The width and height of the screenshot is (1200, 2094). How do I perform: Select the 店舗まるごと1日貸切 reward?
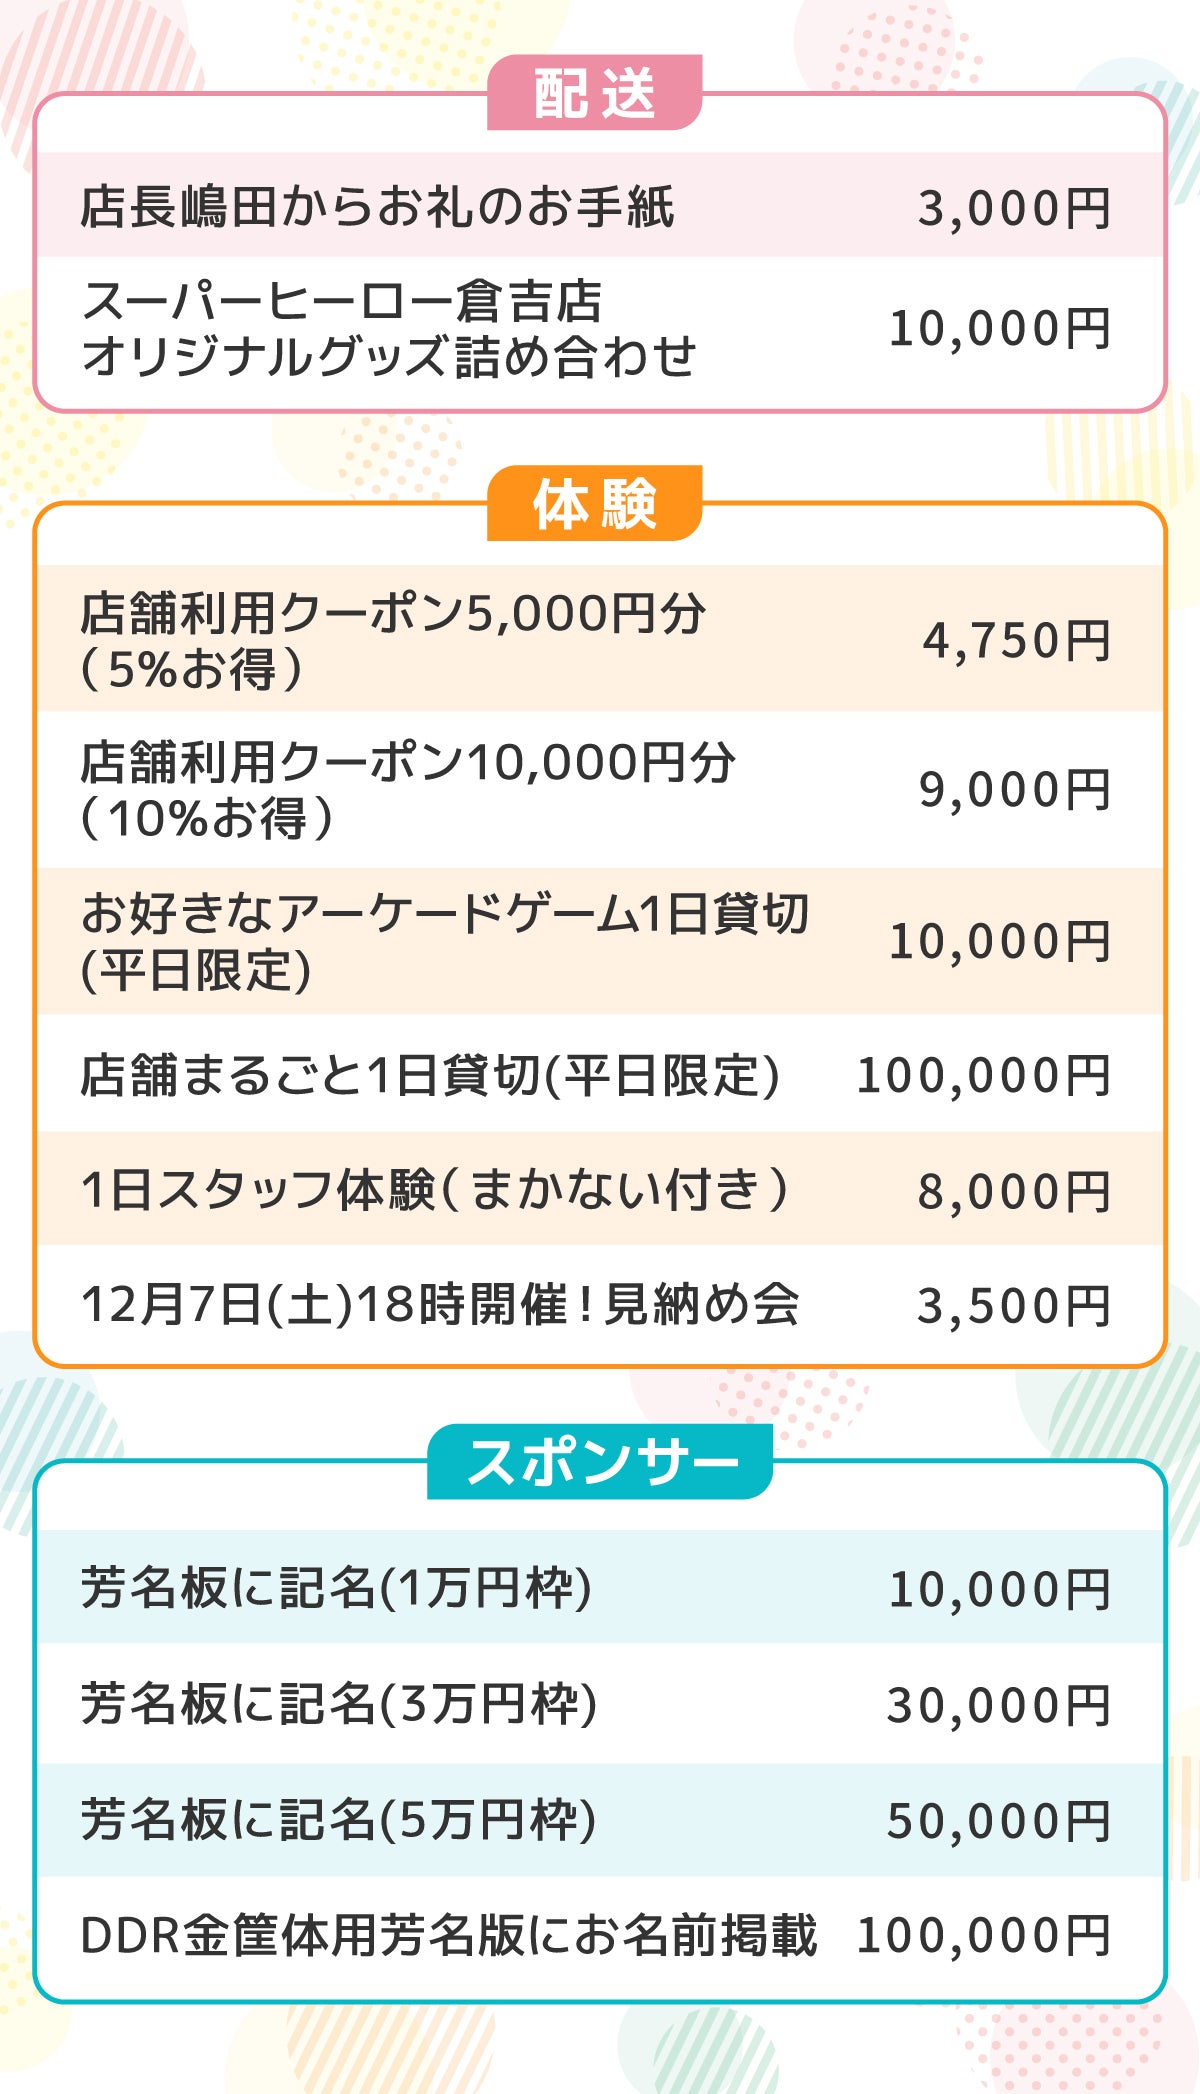[430, 1075]
